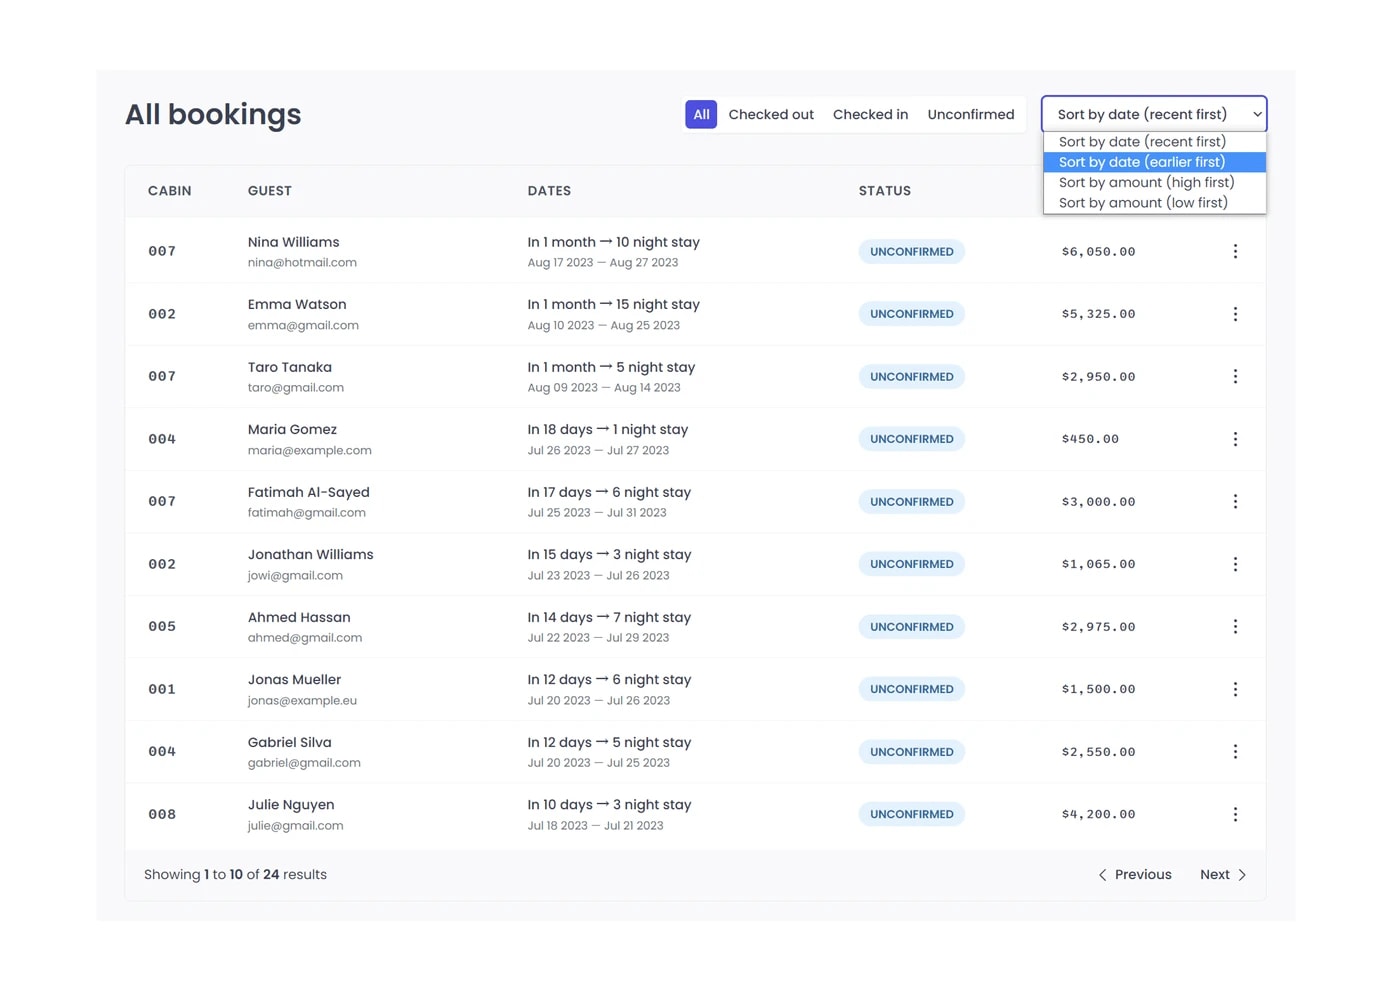Viewport: 1390px width, 993px height.
Task: Choose Sort by amount (low first) option
Action: pyautogui.click(x=1154, y=203)
